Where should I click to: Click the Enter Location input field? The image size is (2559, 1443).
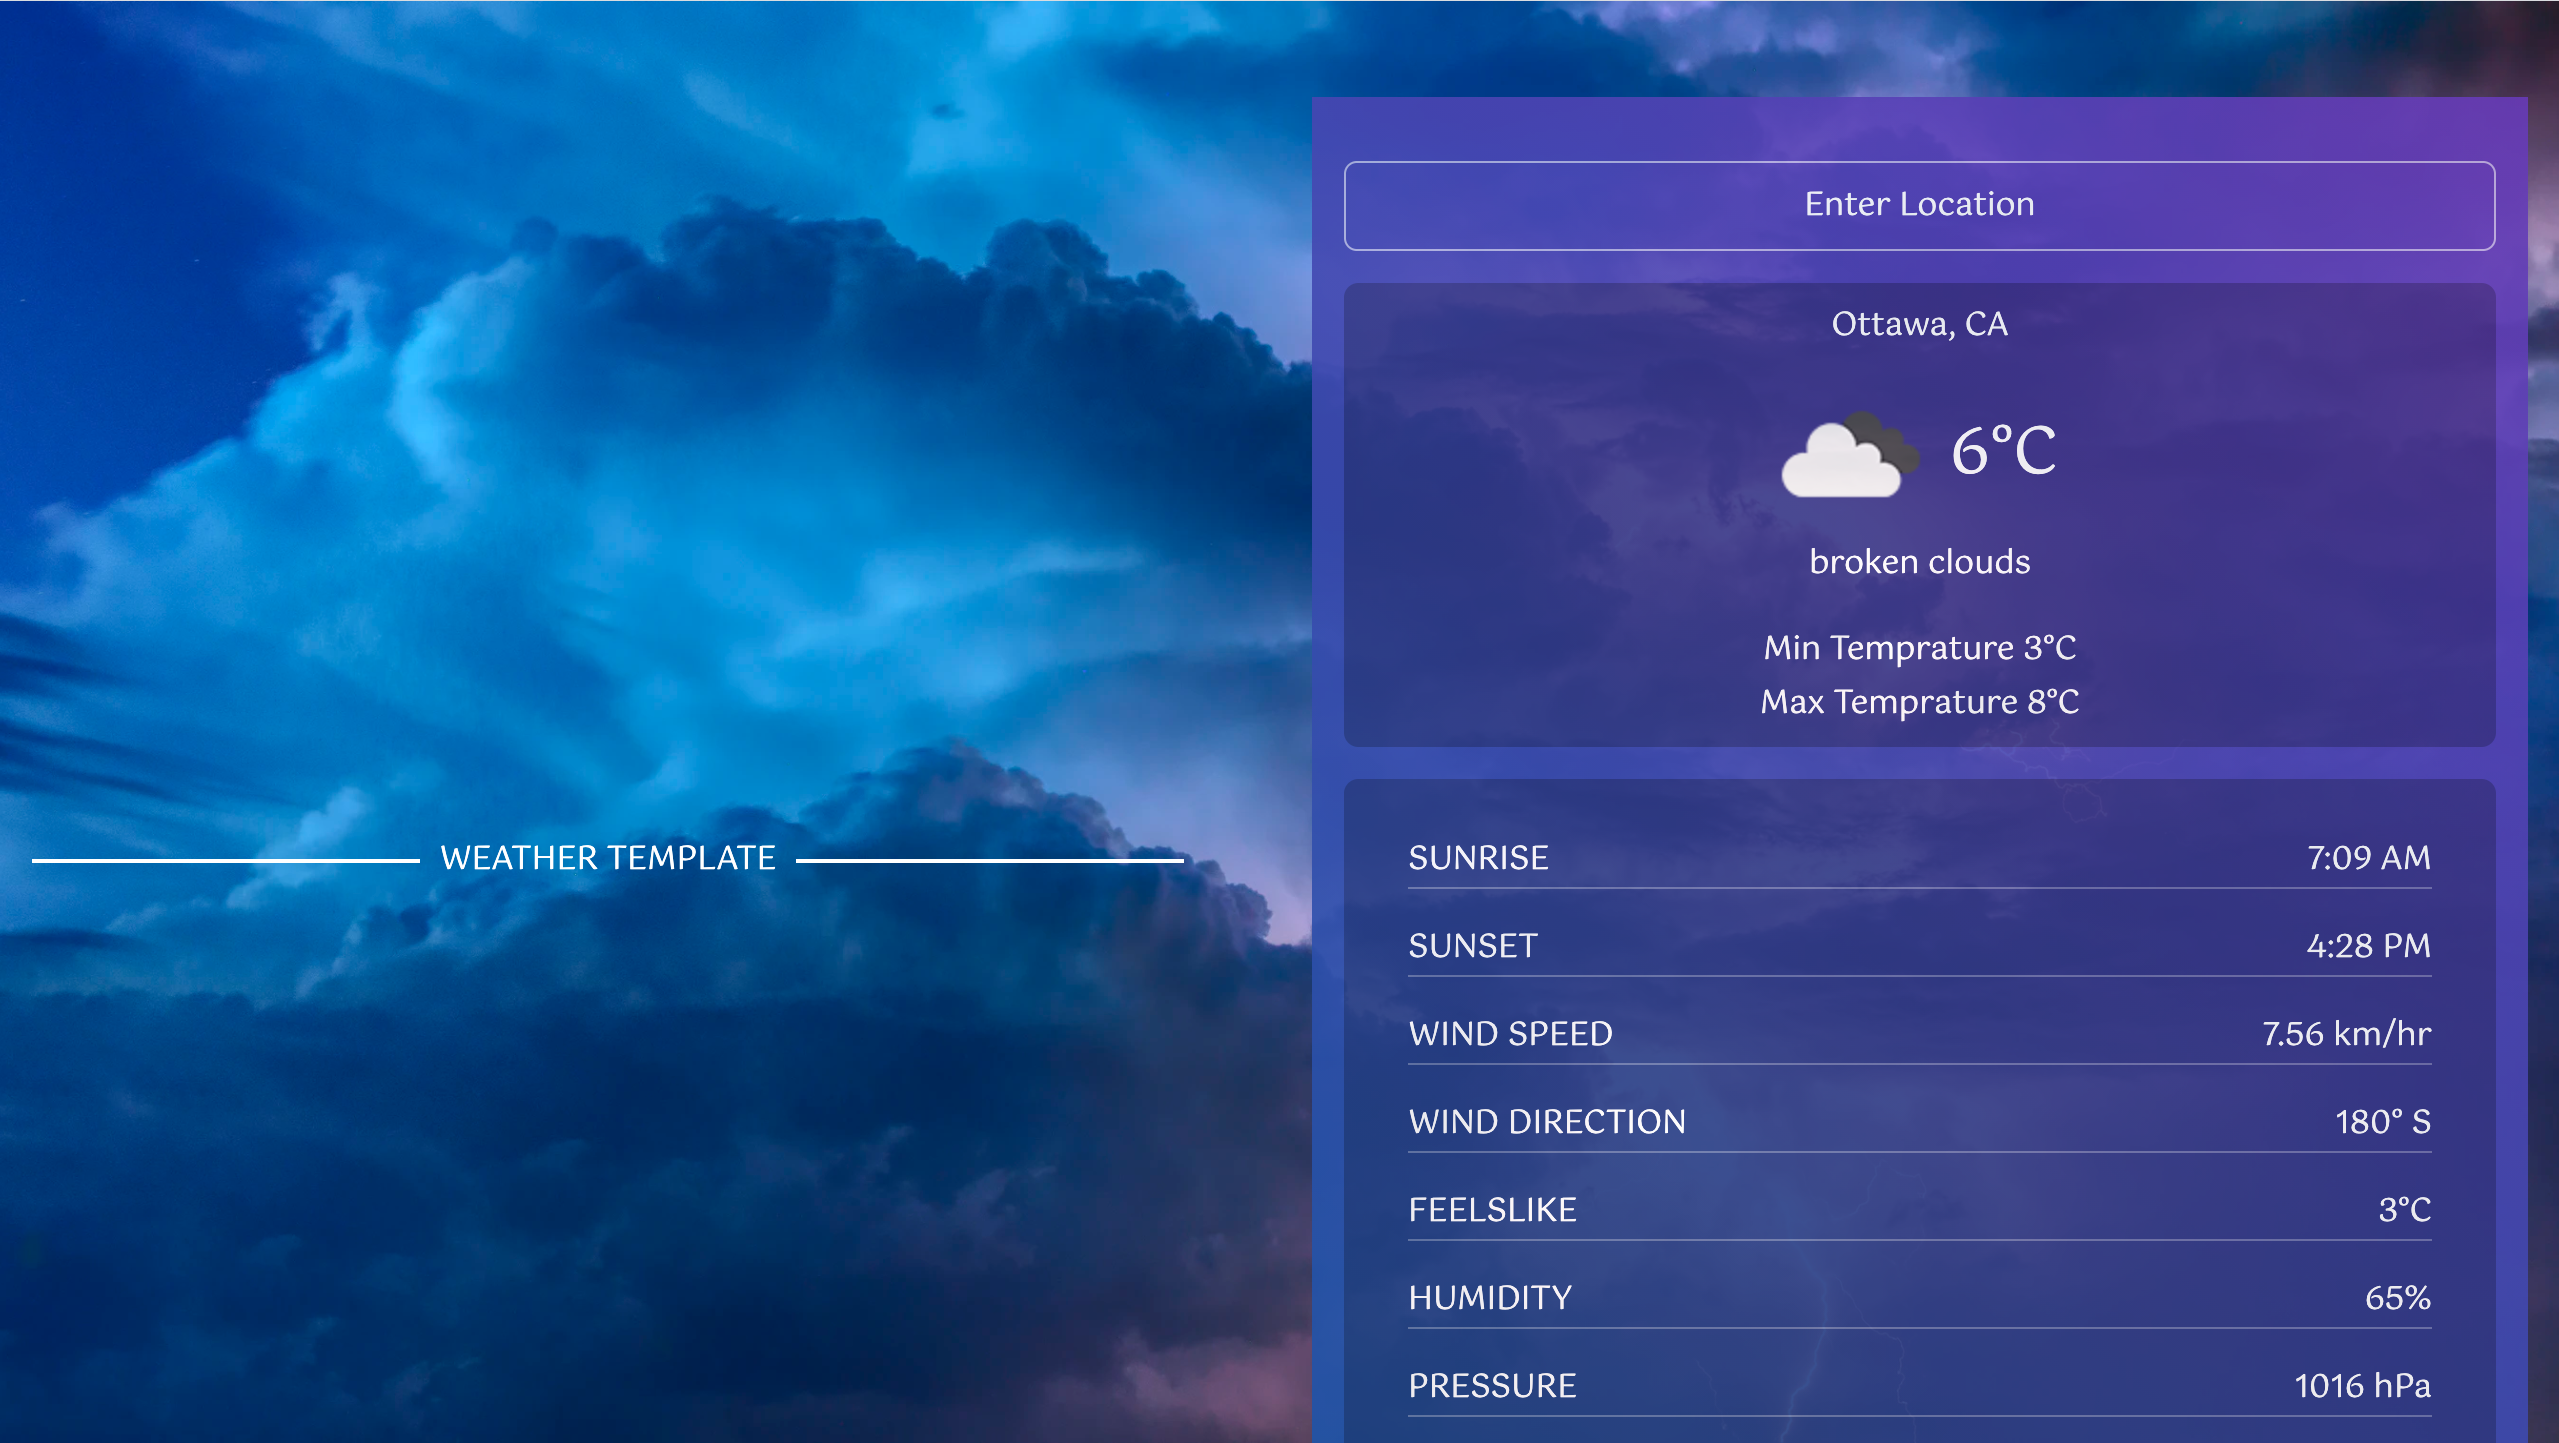click(1918, 205)
